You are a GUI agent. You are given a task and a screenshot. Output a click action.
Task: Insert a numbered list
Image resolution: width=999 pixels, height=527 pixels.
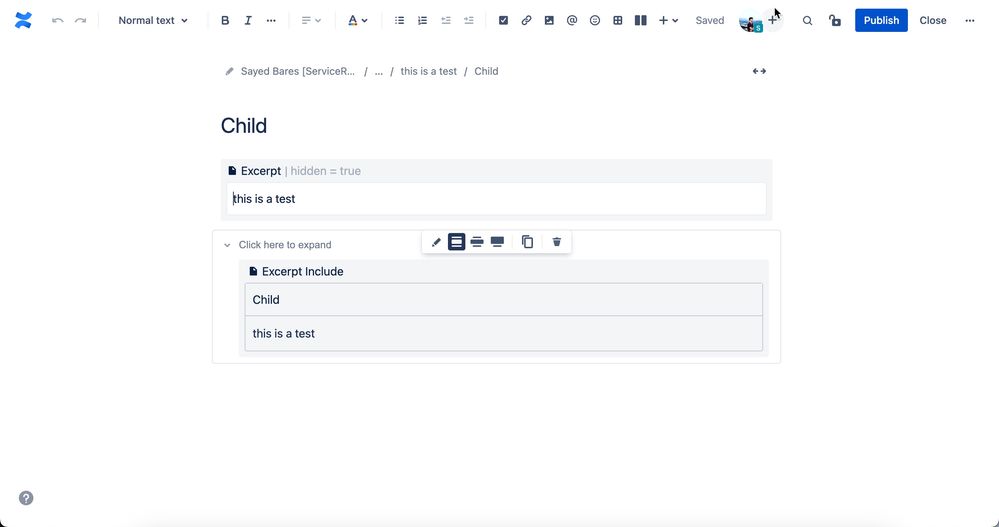pos(422,20)
